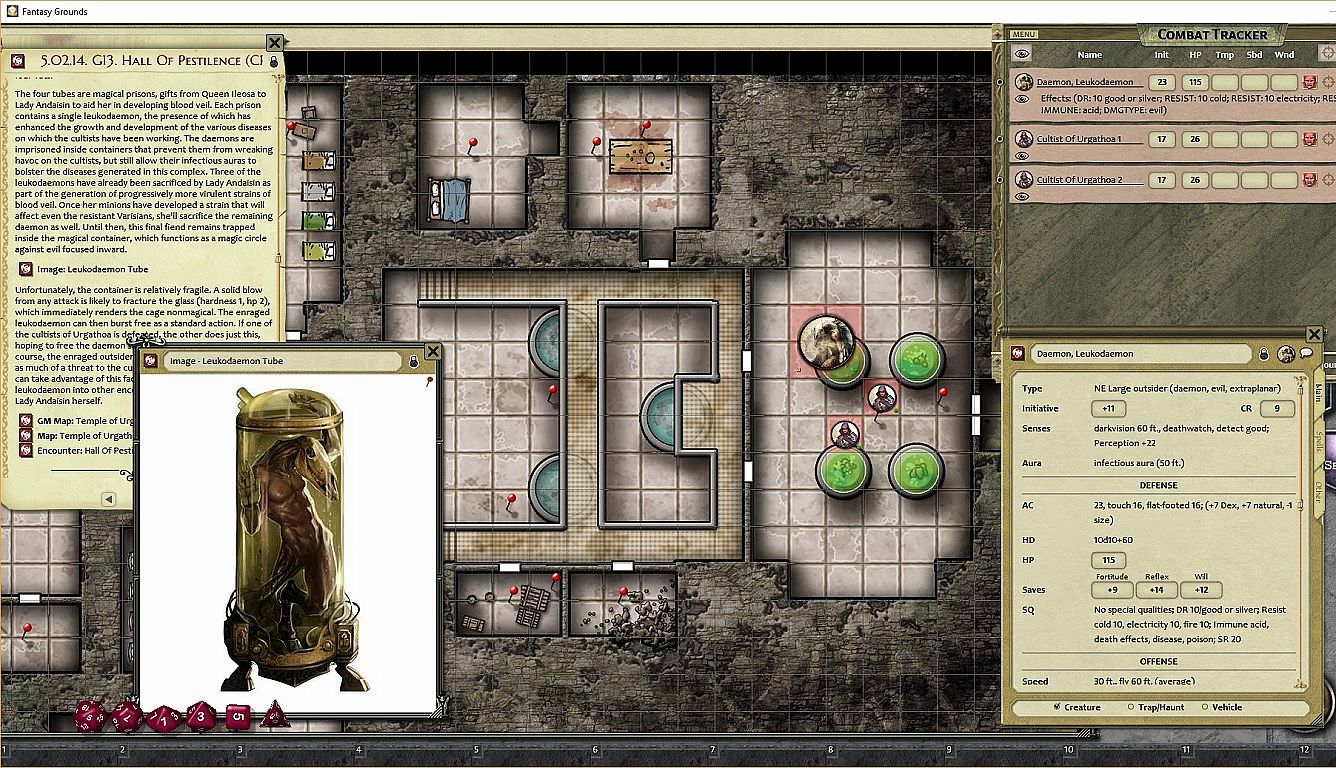
Task: Click the NPC sheet link icon beside Daemon name
Action: [x=1018, y=354]
